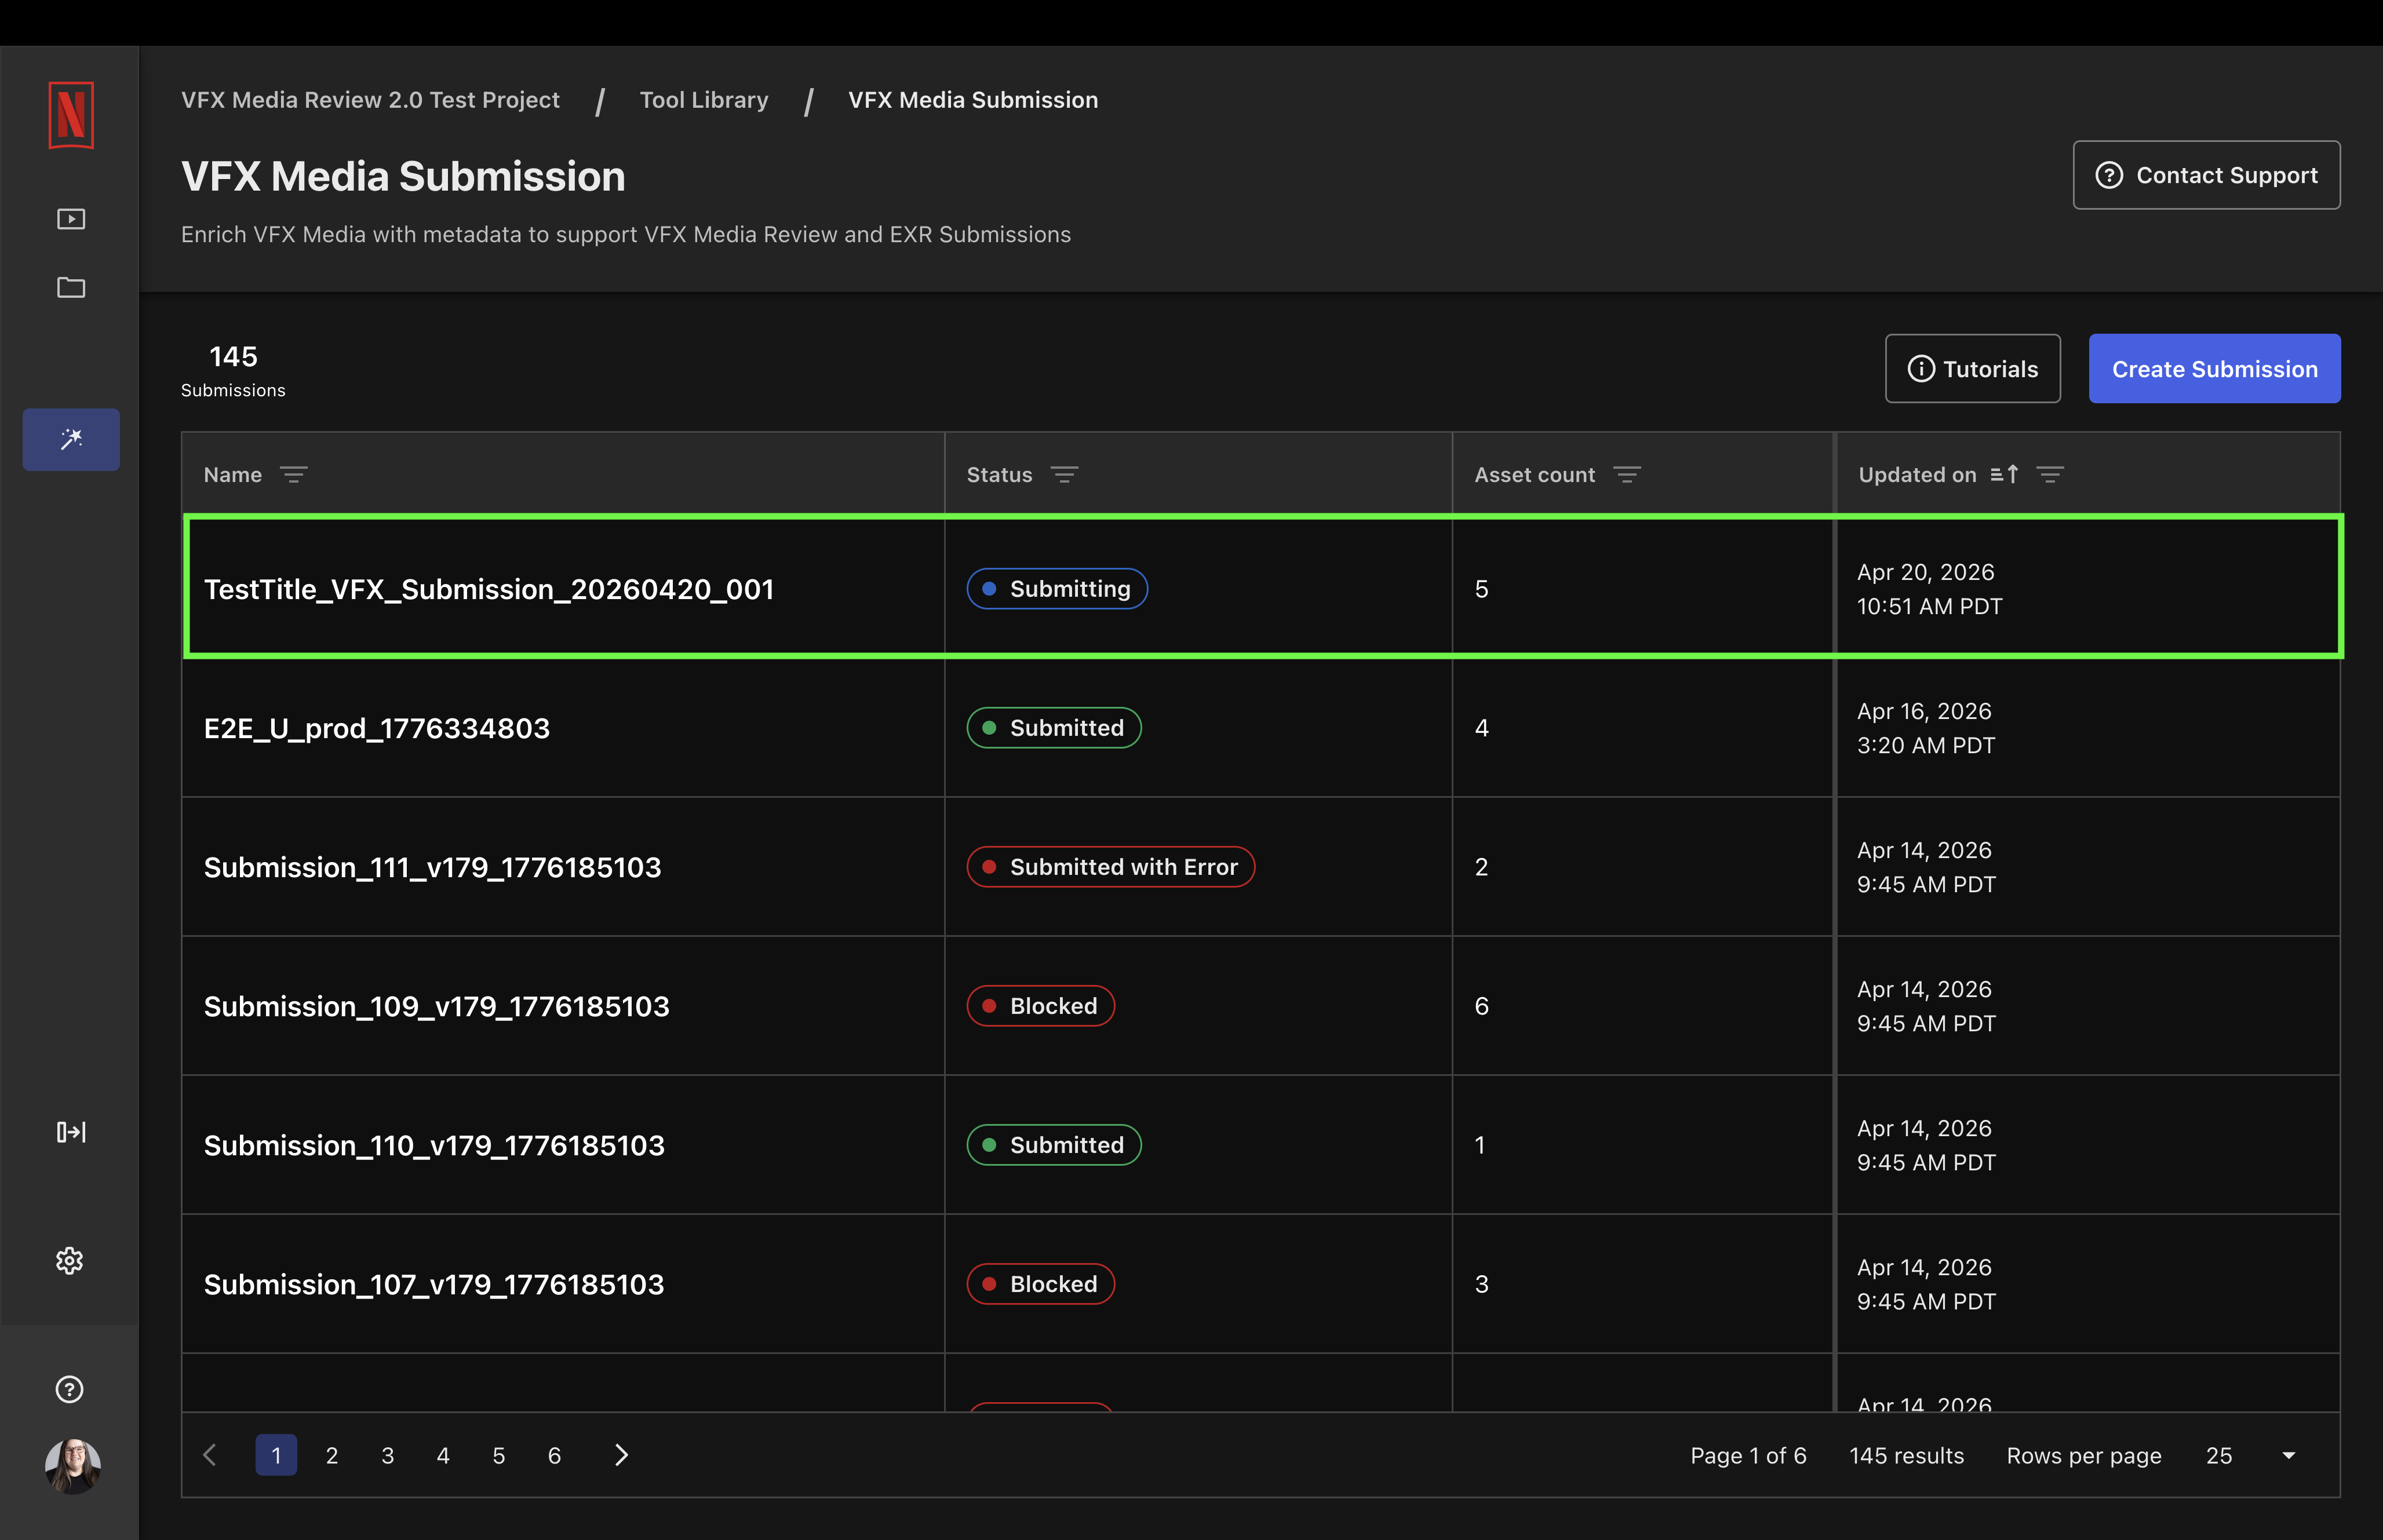Open the folder icon in sidebar

pyautogui.click(x=71, y=288)
